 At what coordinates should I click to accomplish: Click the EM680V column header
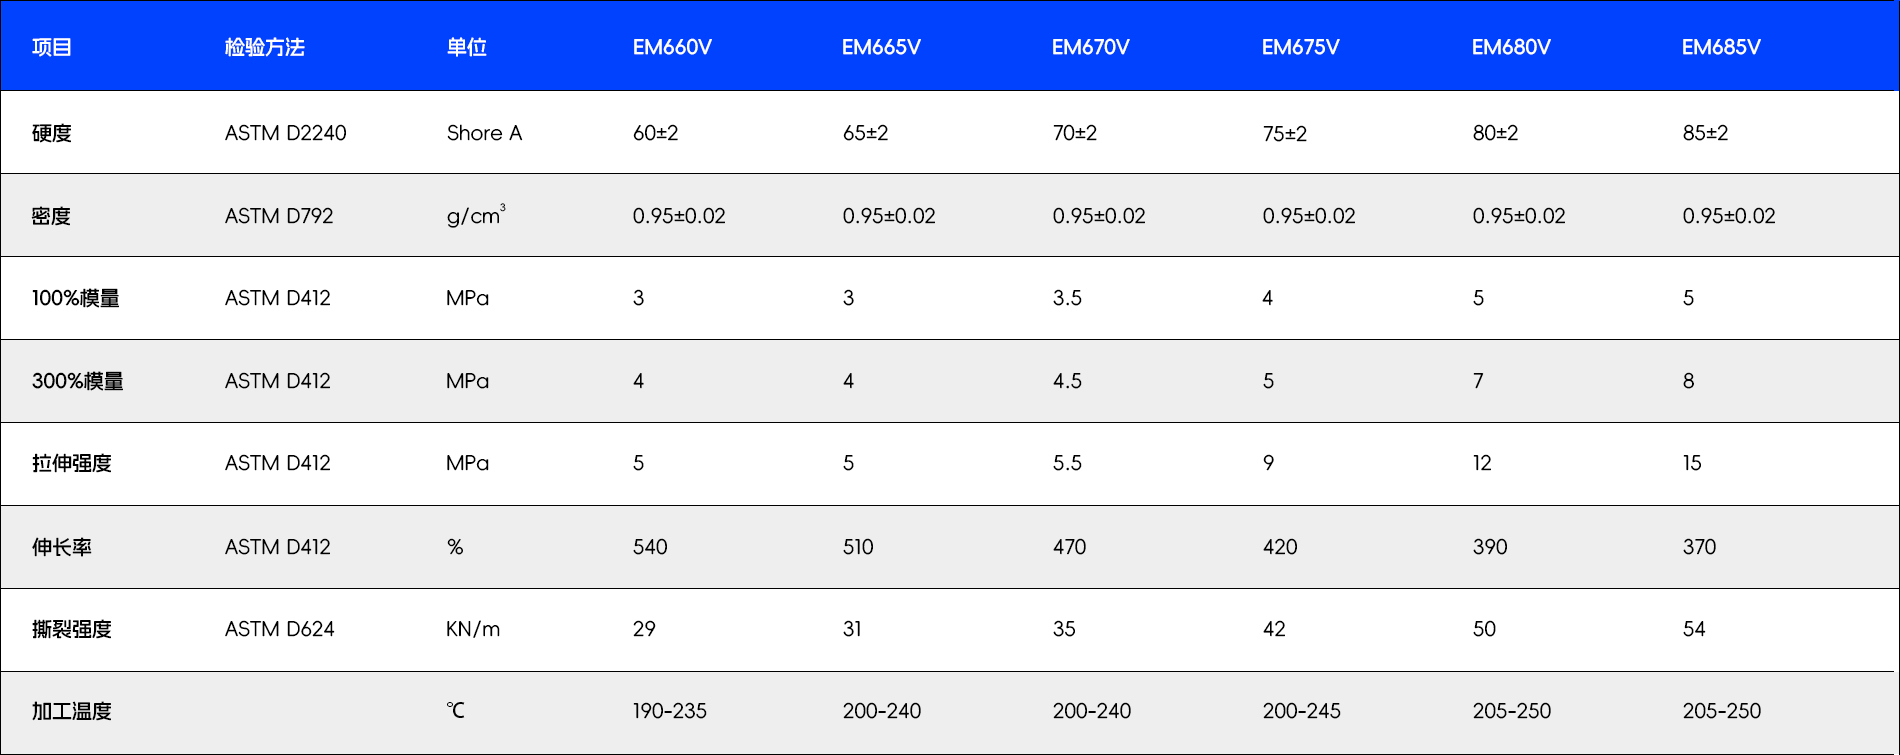pos(1511,47)
